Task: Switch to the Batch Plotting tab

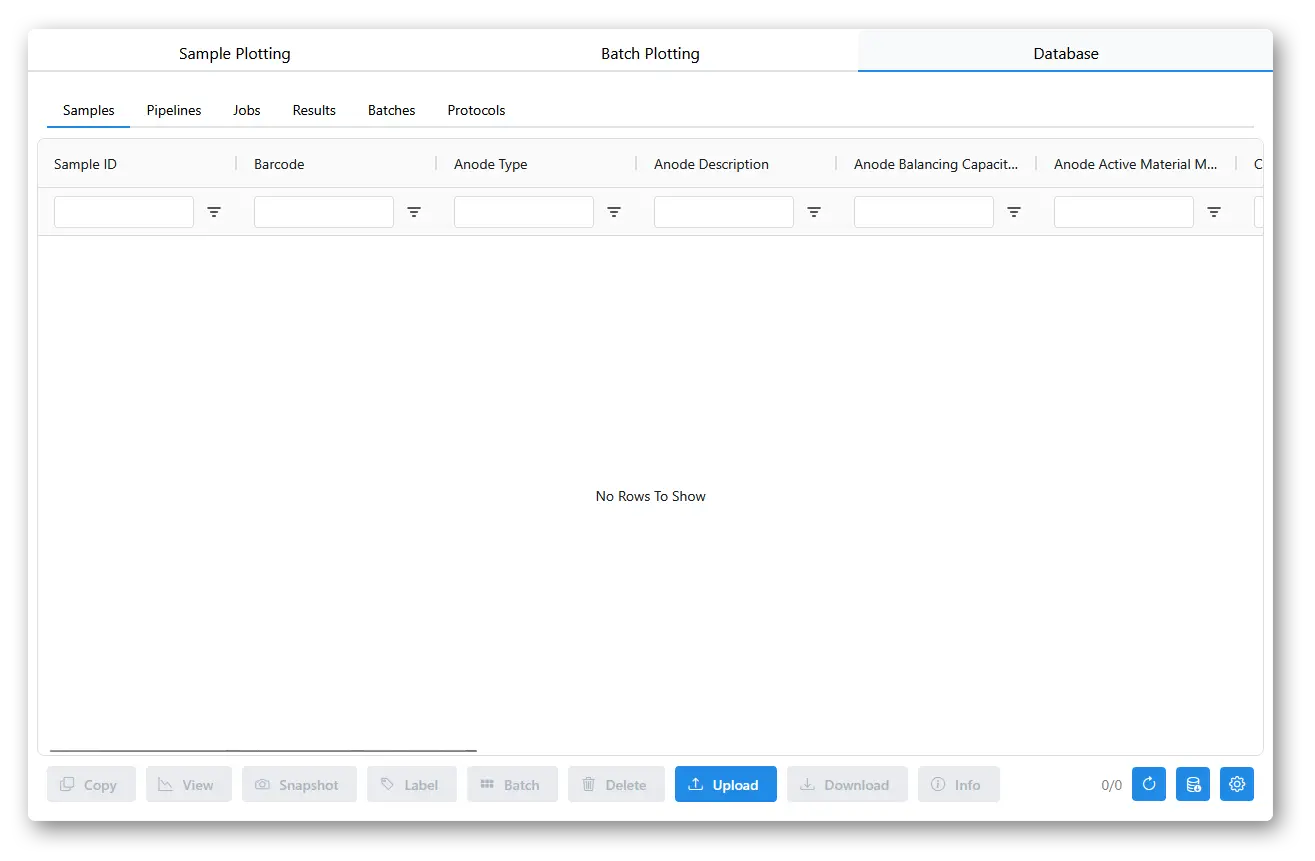Action: 650,54
